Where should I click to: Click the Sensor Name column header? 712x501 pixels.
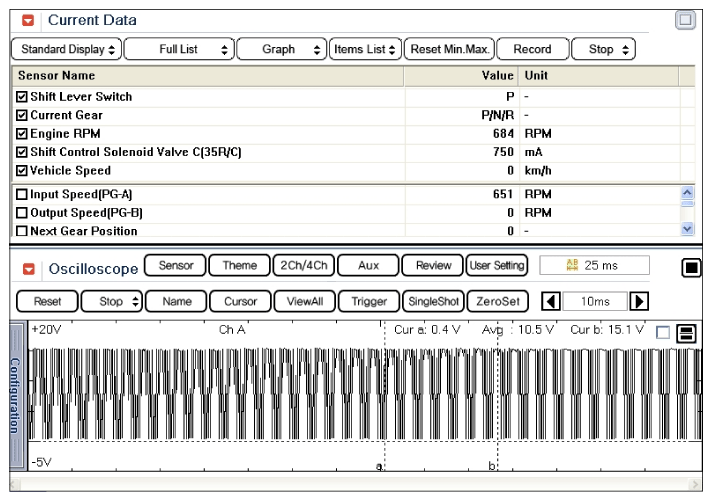208,76
